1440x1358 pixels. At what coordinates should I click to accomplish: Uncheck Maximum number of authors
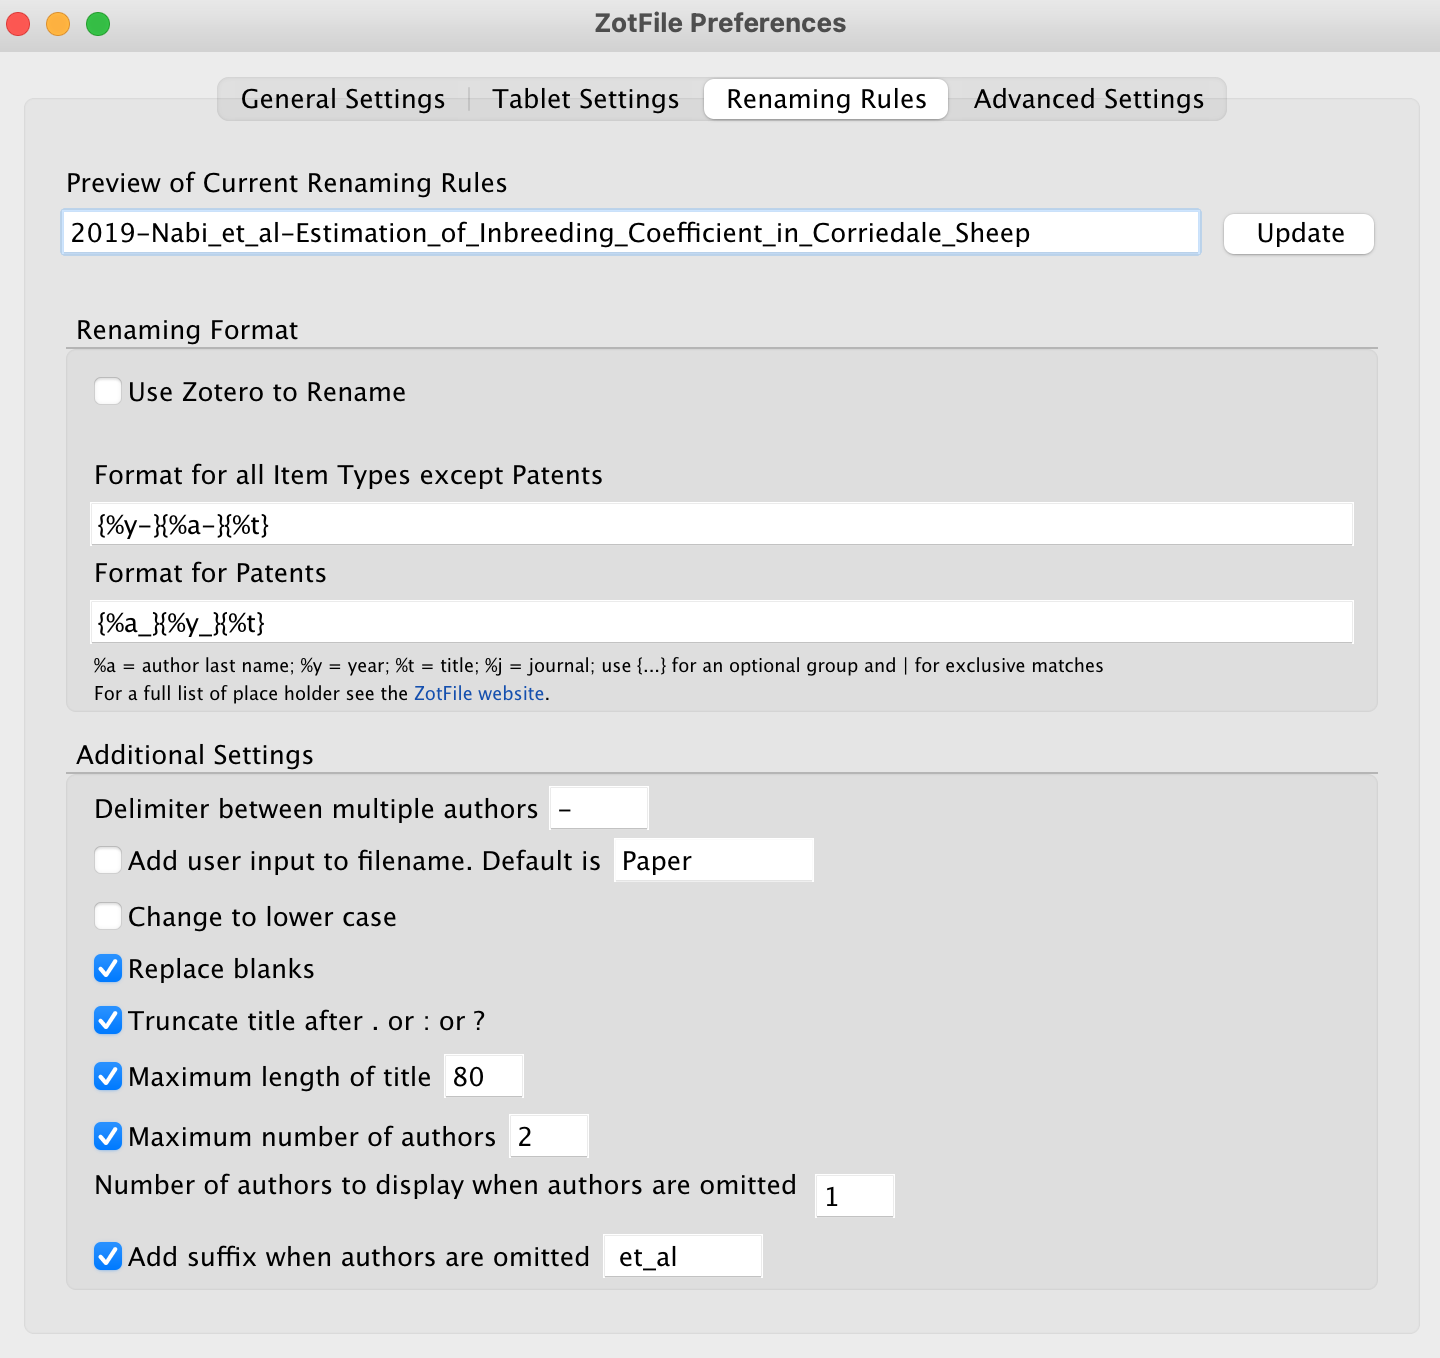point(108,1136)
